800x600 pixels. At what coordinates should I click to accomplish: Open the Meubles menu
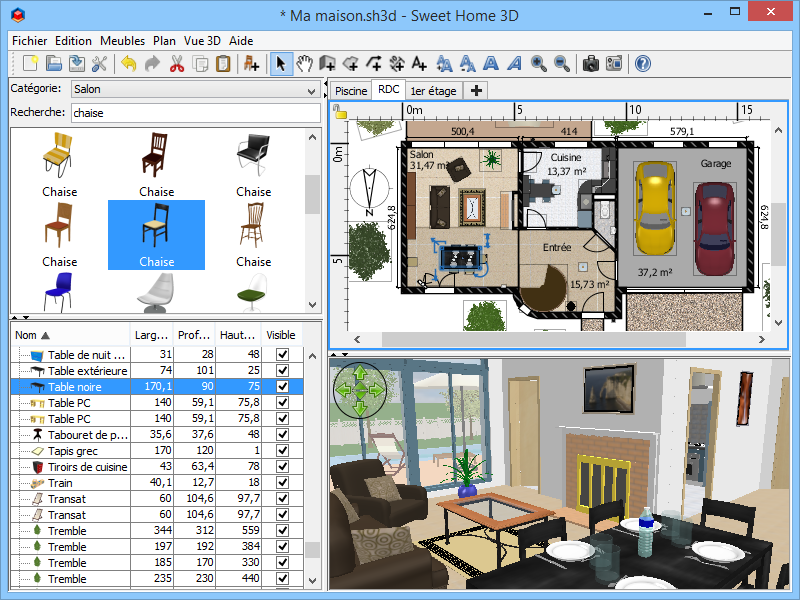[x=122, y=41]
